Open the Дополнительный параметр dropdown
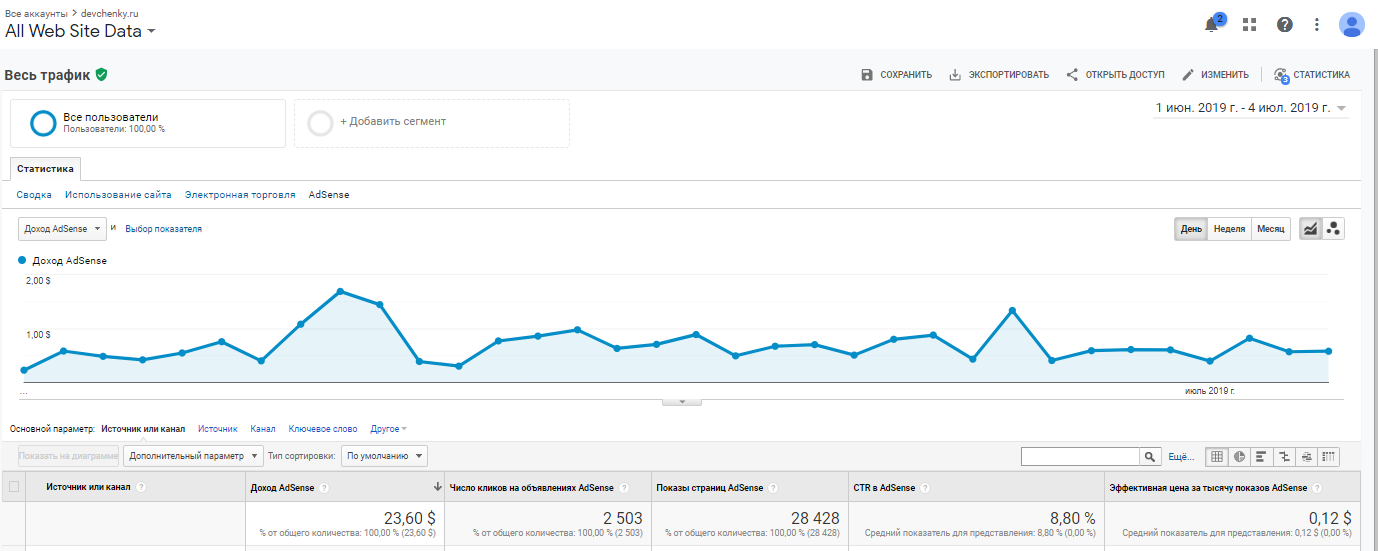 [x=193, y=456]
